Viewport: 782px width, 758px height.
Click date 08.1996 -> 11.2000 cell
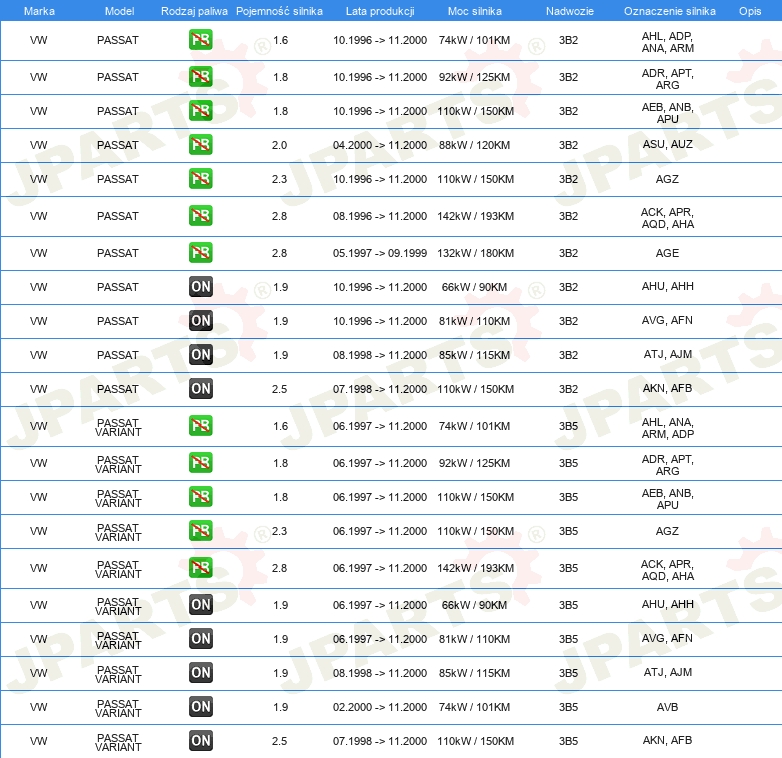tap(380, 216)
